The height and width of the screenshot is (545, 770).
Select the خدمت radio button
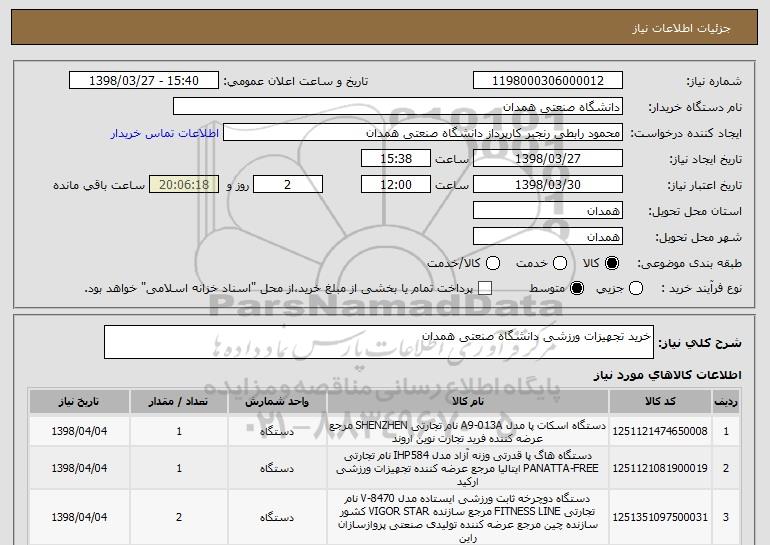click(559, 263)
